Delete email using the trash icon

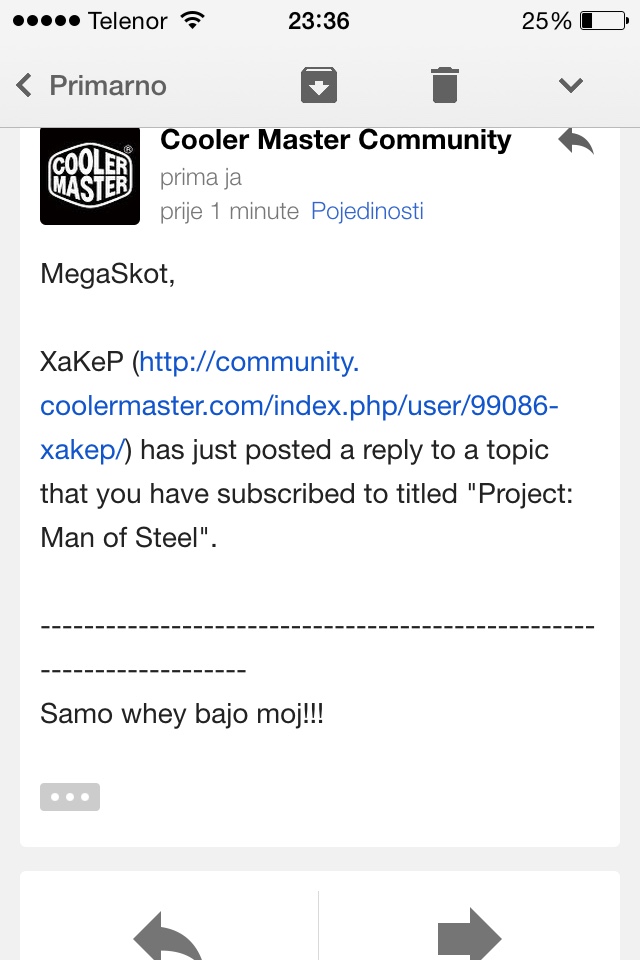click(x=445, y=85)
